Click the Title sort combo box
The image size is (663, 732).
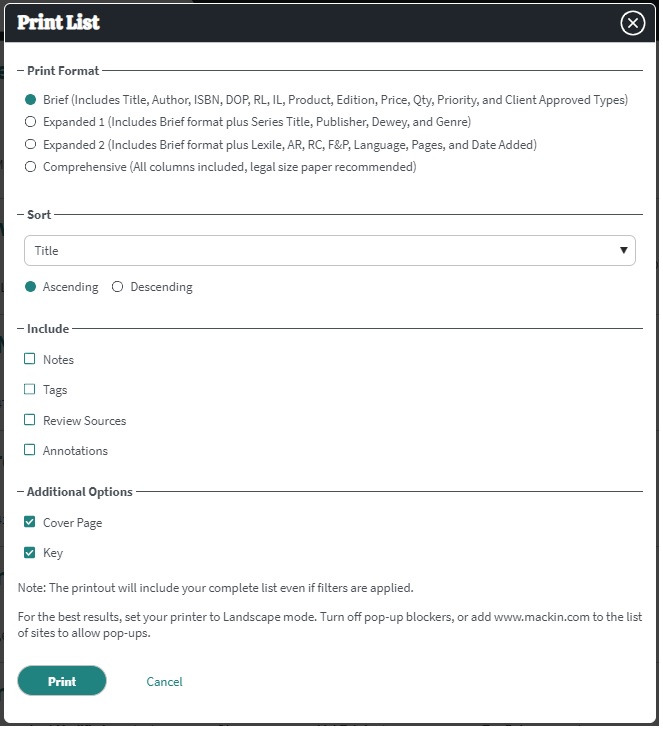(x=330, y=250)
